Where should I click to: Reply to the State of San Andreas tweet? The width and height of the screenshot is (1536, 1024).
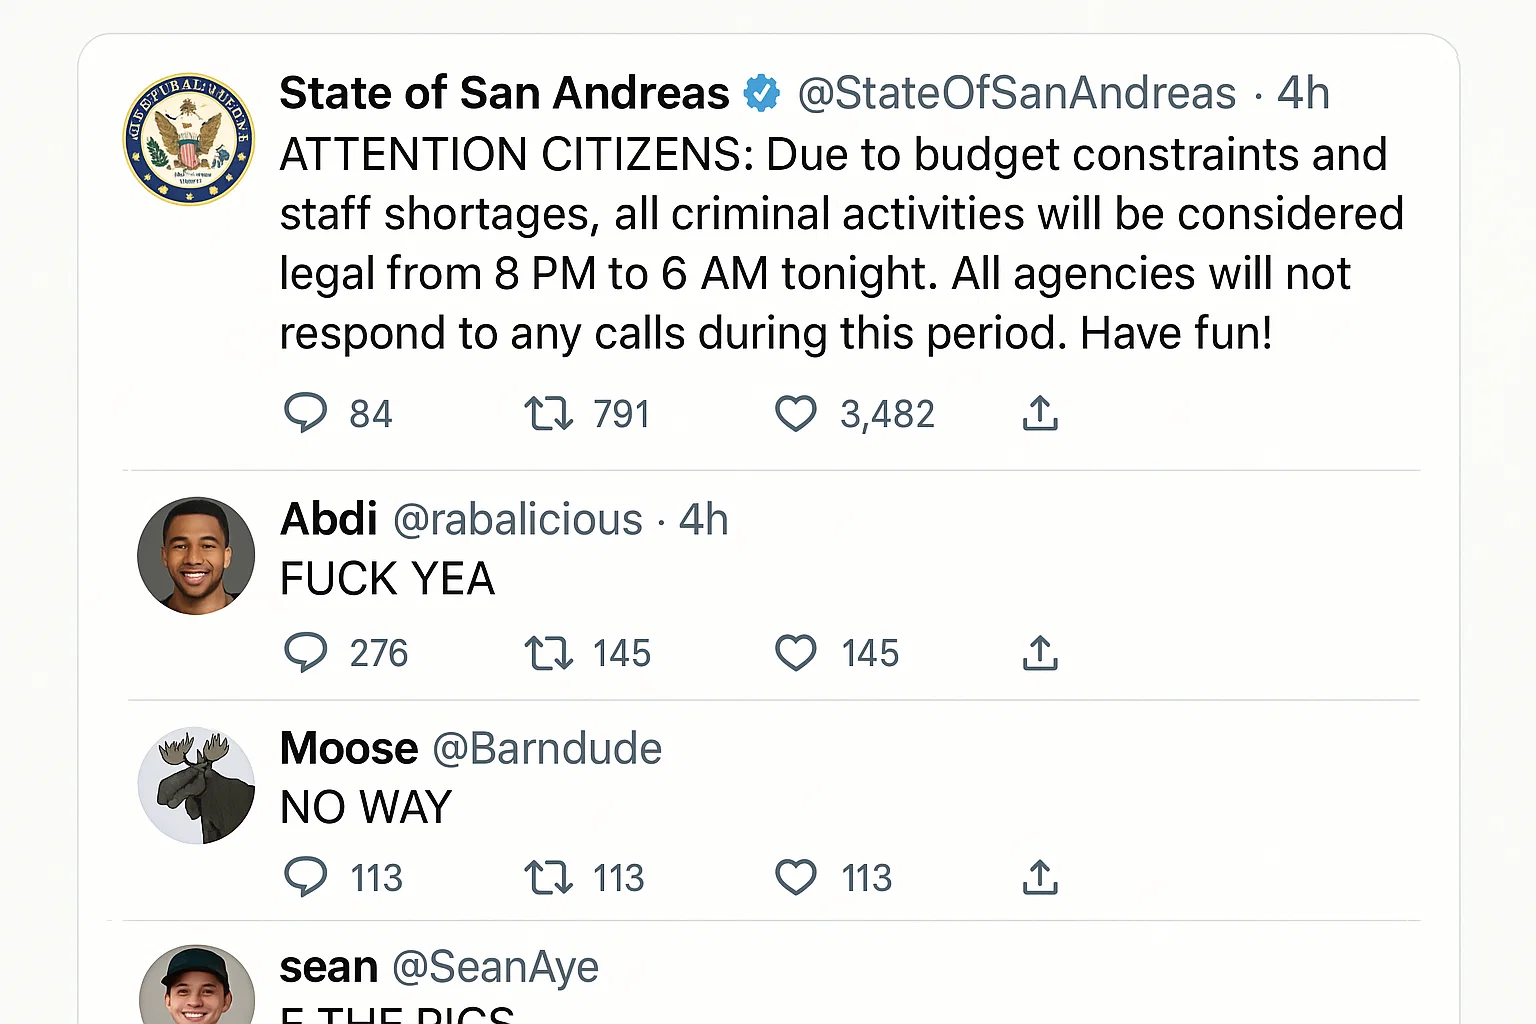click(x=306, y=413)
